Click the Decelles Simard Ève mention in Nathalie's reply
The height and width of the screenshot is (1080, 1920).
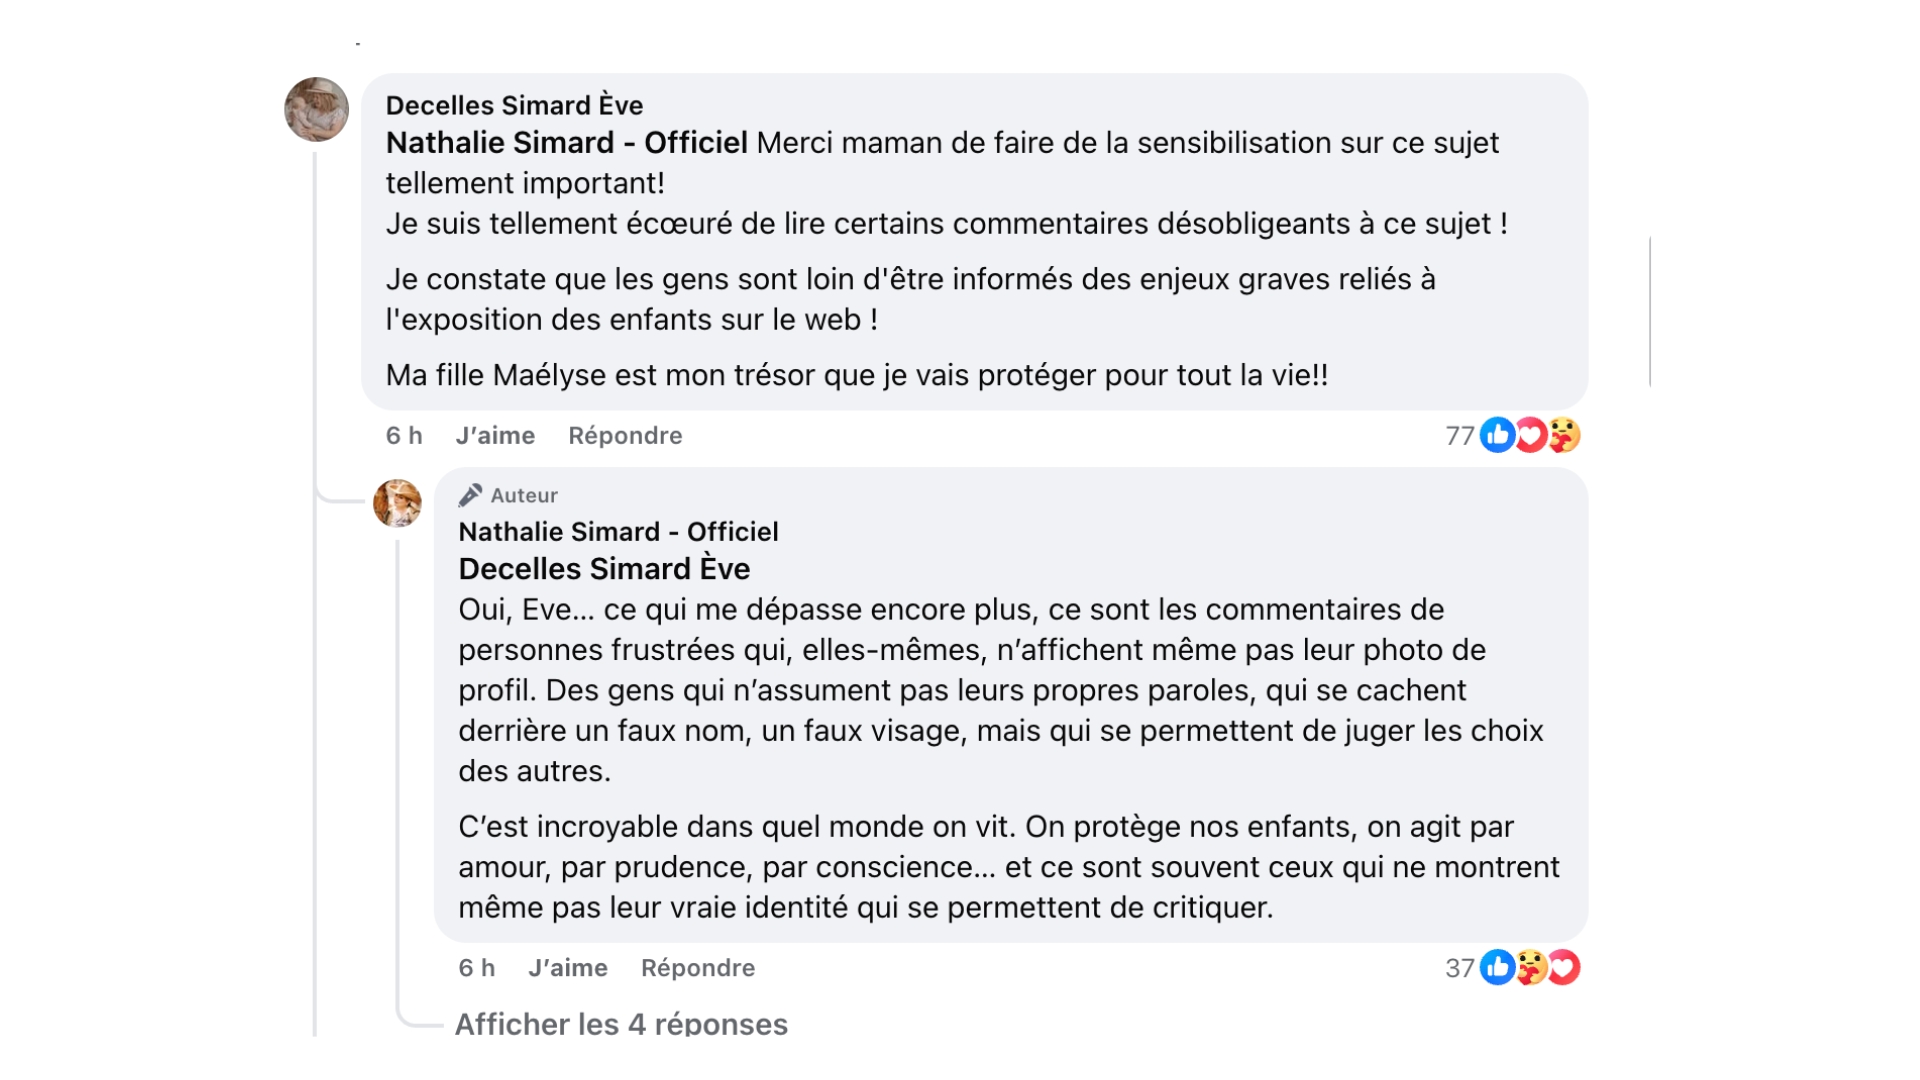coord(604,569)
